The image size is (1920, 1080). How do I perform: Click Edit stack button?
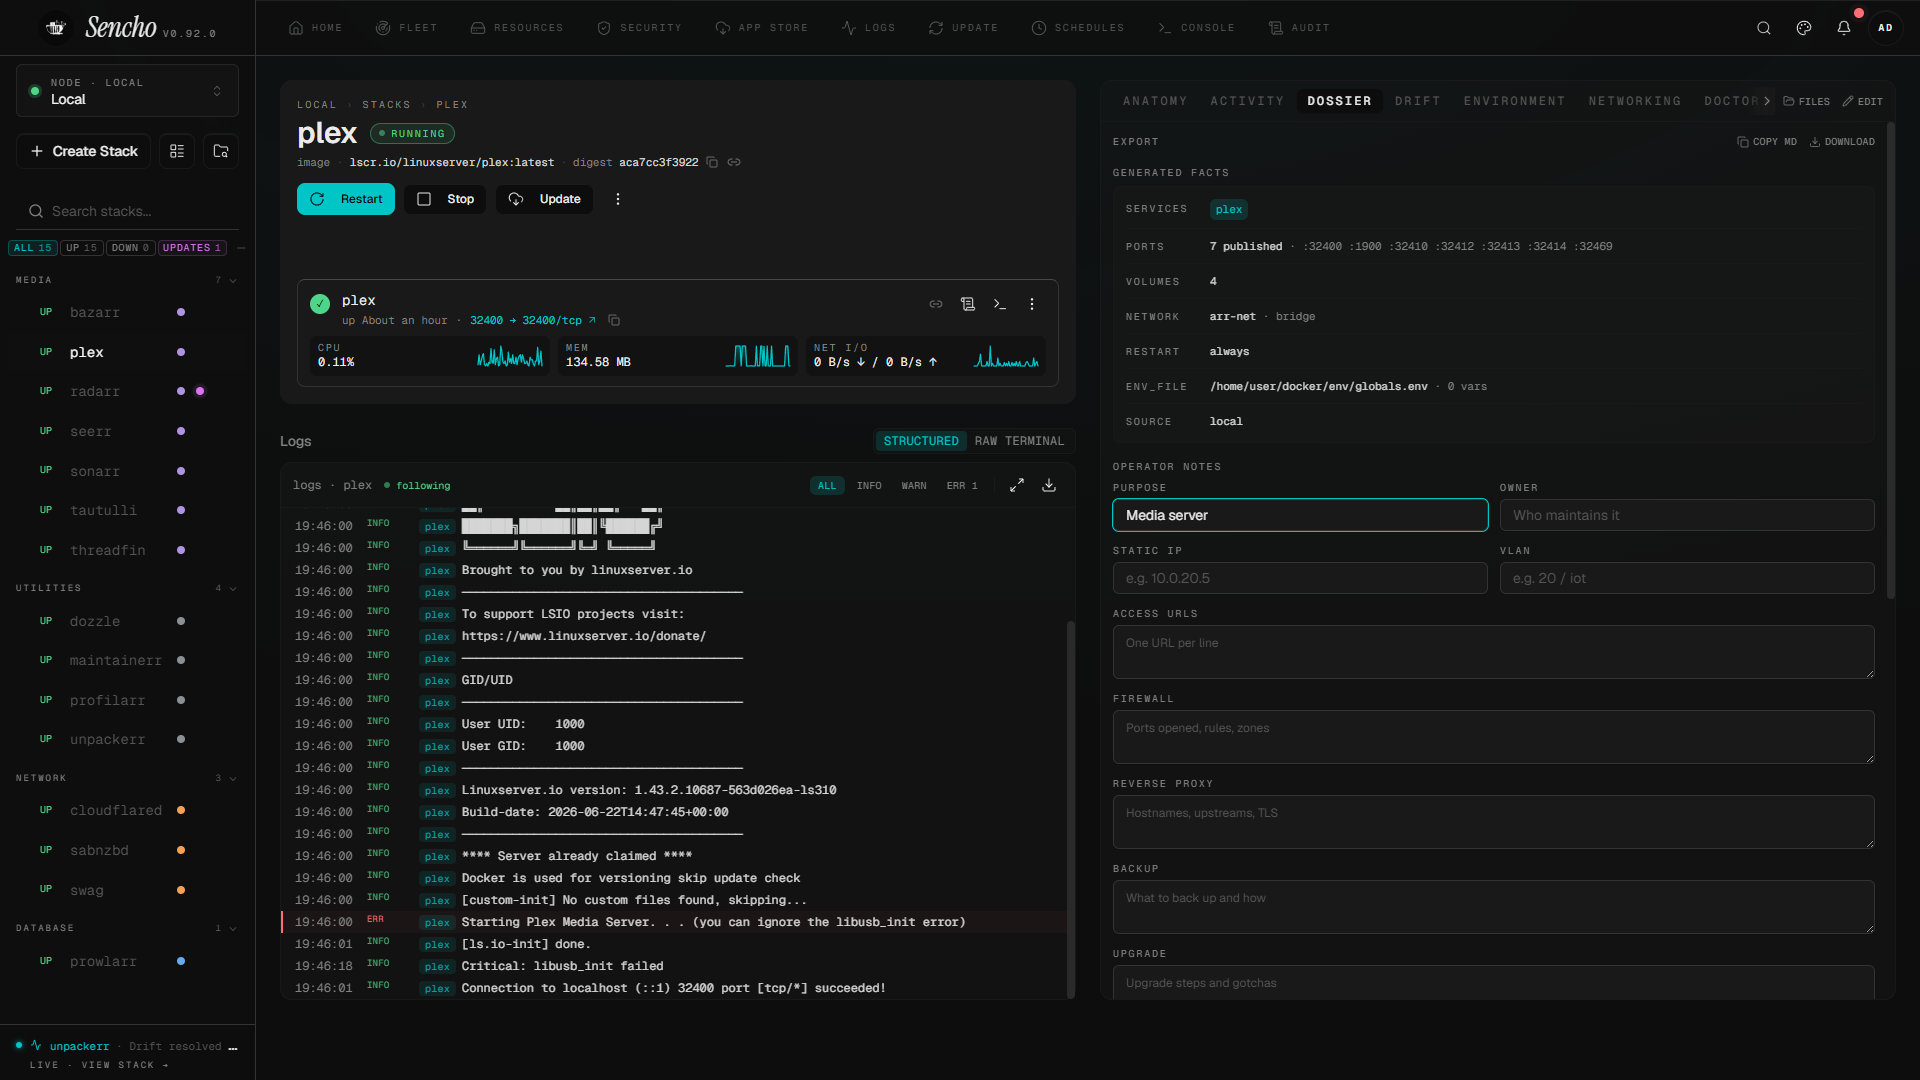click(x=1863, y=101)
